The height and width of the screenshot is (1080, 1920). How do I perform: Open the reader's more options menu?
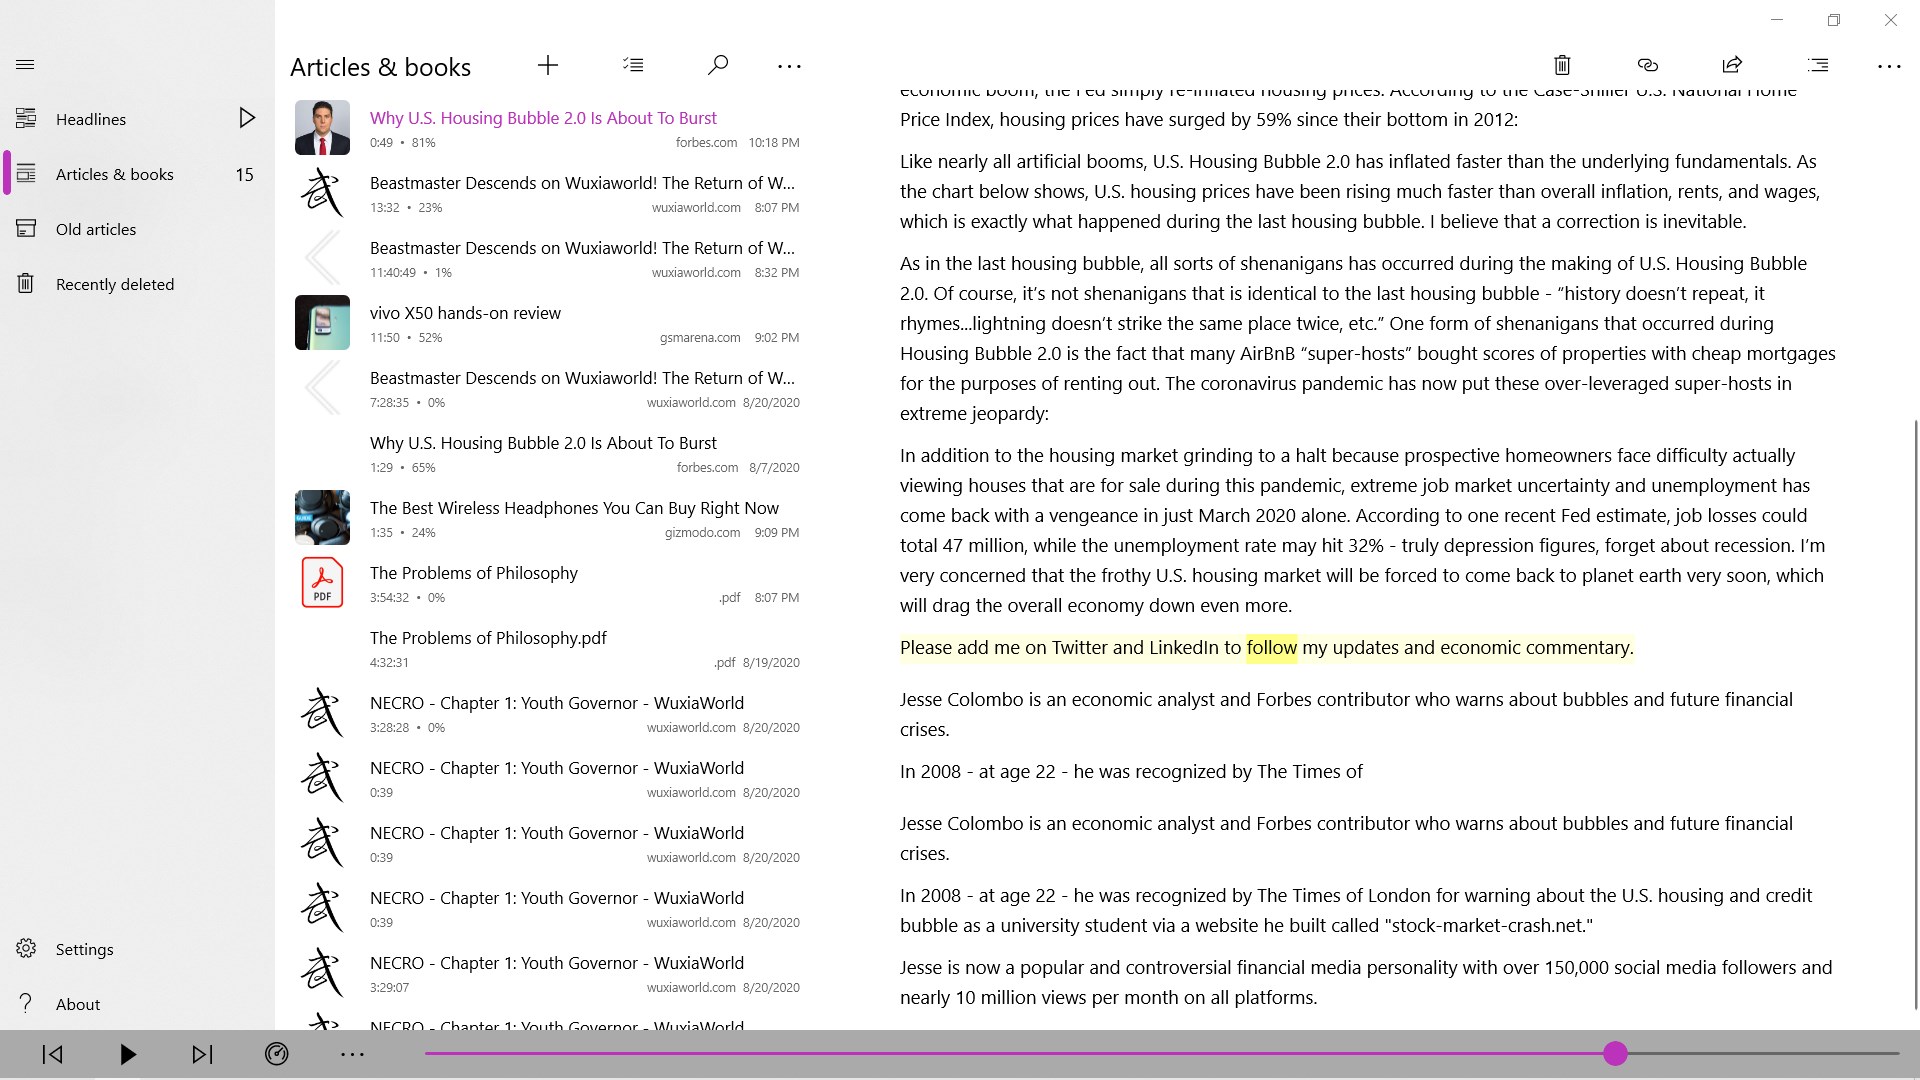[x=1890, y=66]
